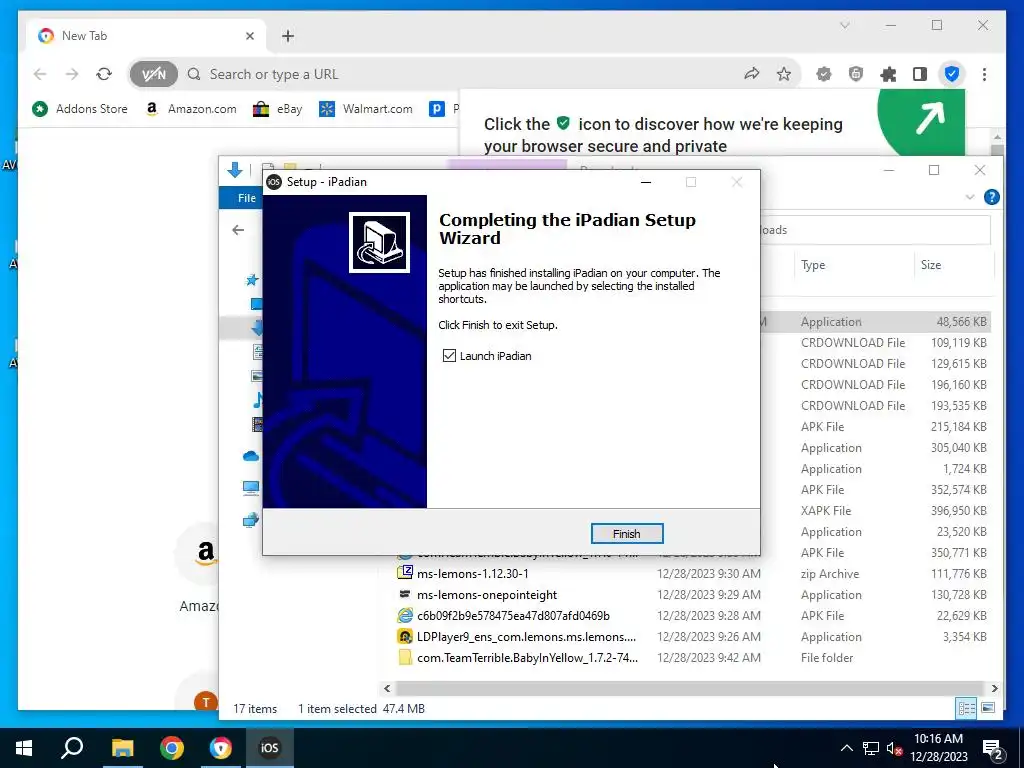The height and width of the screenshot is (768, 1024).
Task: Sort files by Size column header
Action: [931, 264]
